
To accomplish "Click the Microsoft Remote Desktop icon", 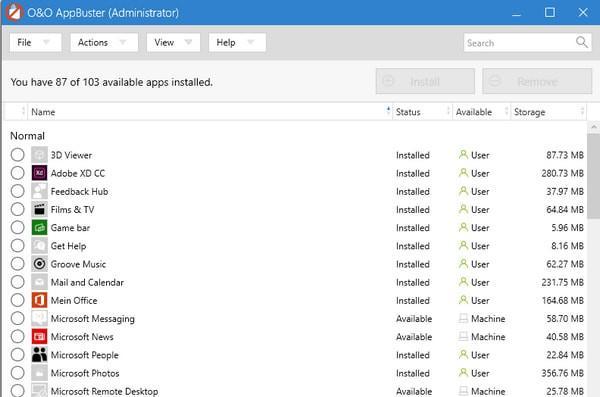I will [x=39, y=390].
